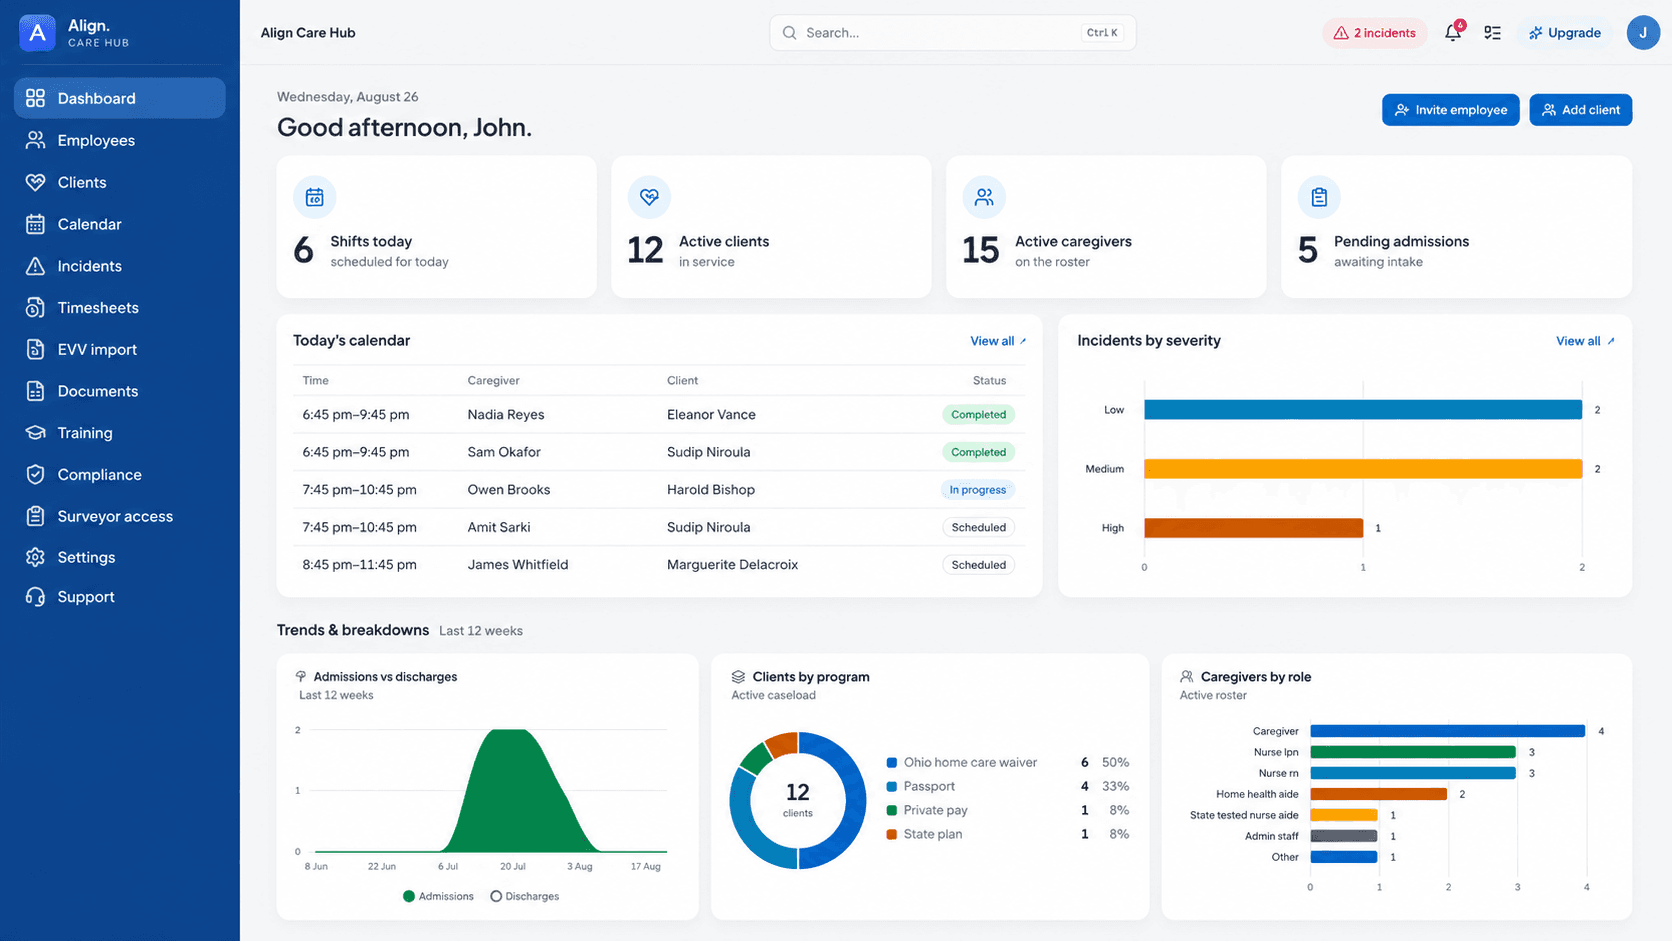
Task: Click the Home health aide bar
Action: [1379, 794]
